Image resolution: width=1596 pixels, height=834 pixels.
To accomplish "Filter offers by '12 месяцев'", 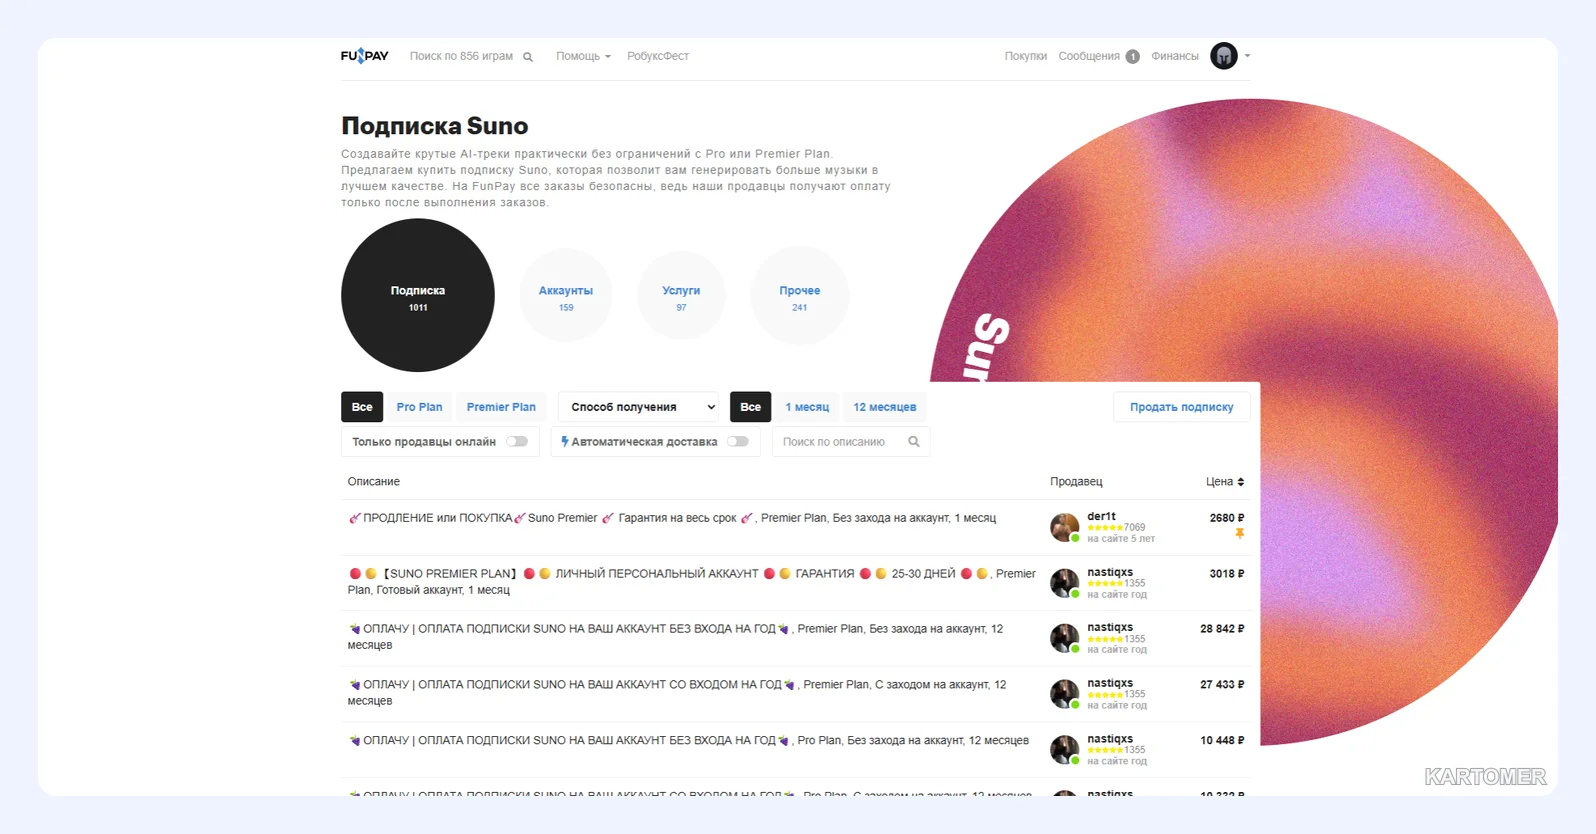I will 885,407.
